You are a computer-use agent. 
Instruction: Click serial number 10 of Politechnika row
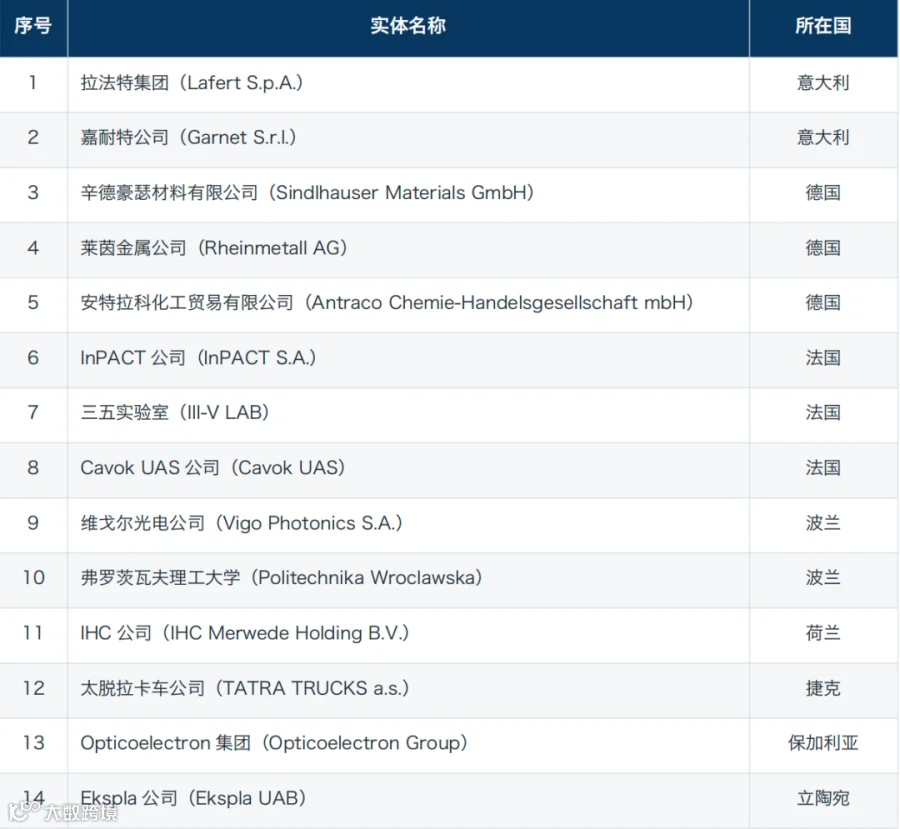click(x=33, y=578)
